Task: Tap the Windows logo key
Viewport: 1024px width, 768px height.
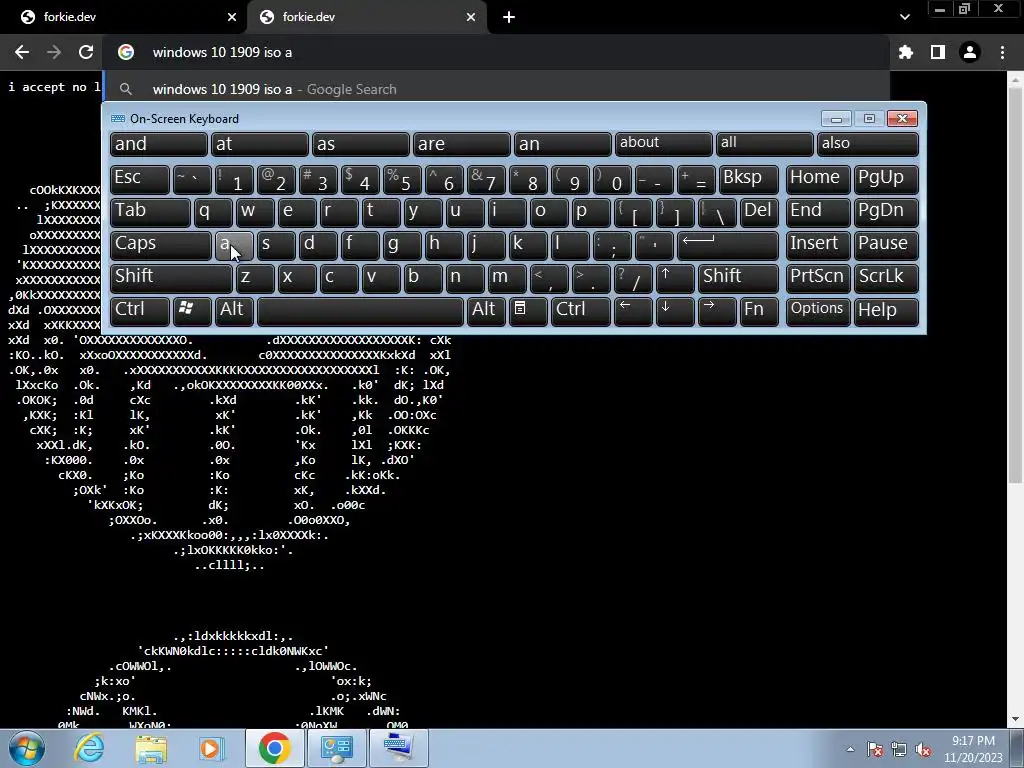Action: pyautogui.click(x=192, y=311)
